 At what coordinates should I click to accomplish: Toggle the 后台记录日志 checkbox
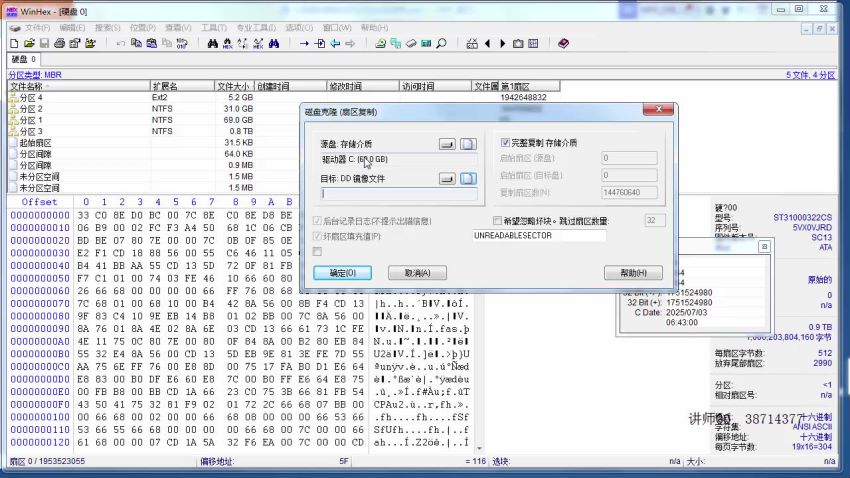(x=317, y=221)
